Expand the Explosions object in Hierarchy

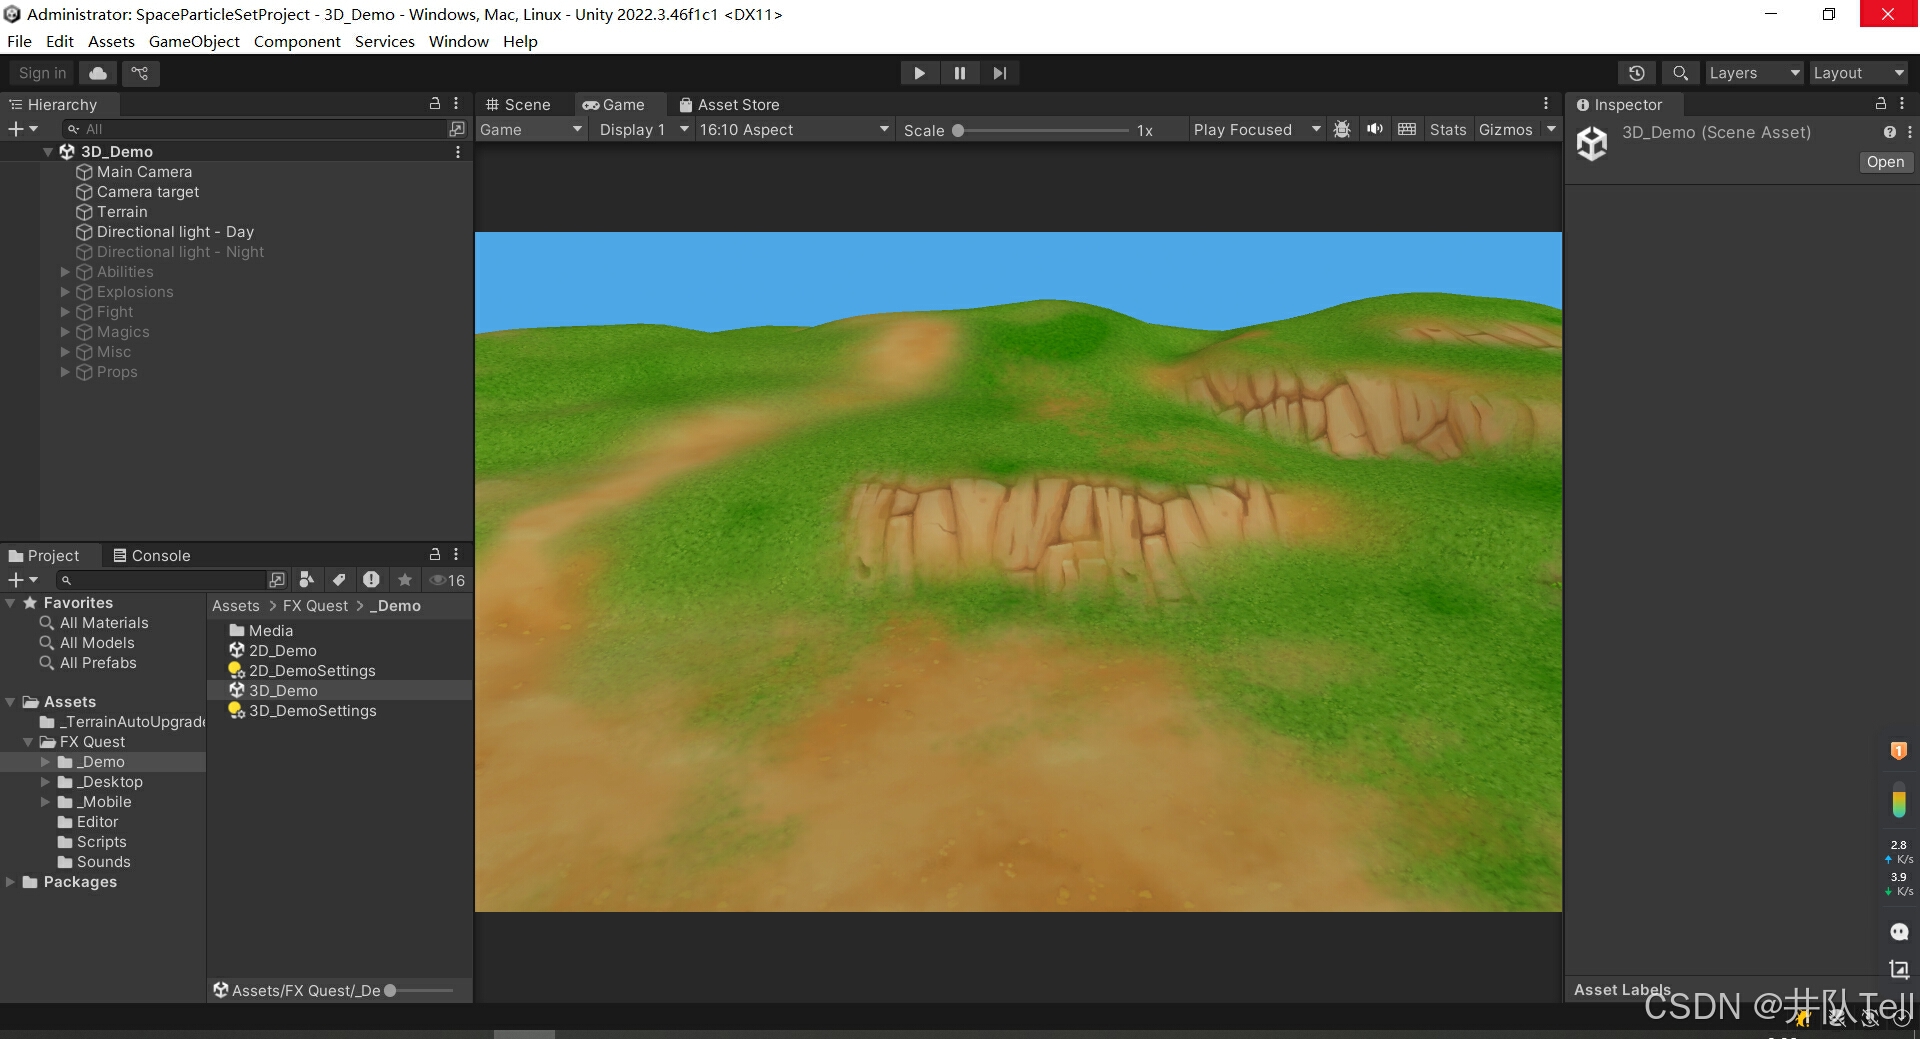65,292
